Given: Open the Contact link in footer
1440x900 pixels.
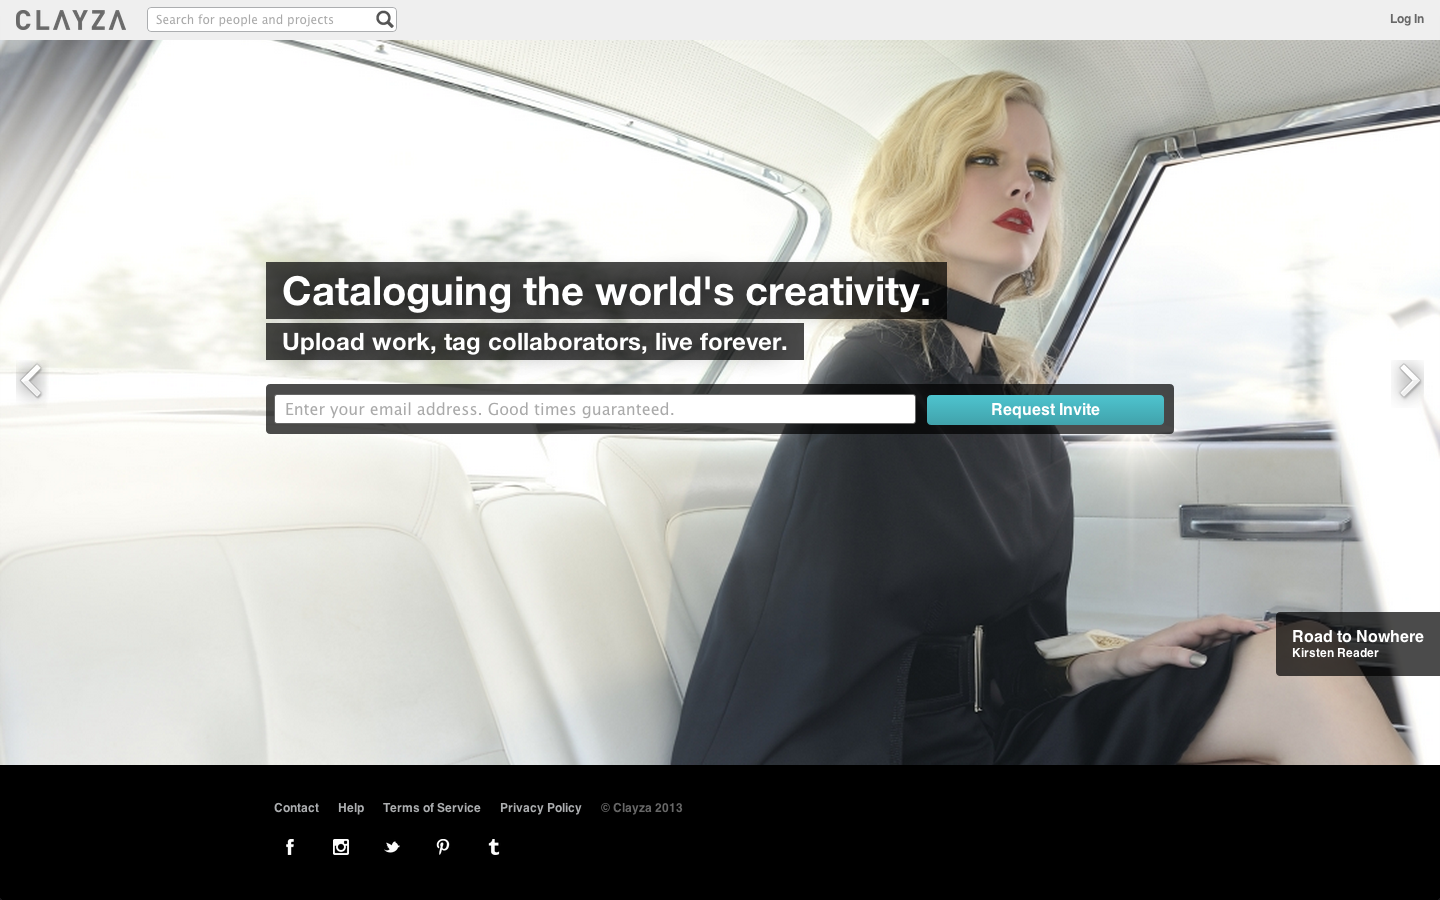Looking at the screenshot, I should click(x=296, y=808).
